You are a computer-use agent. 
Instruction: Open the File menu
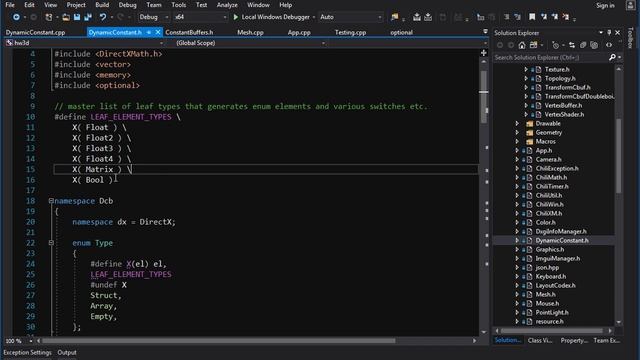(x=10, y=5)
